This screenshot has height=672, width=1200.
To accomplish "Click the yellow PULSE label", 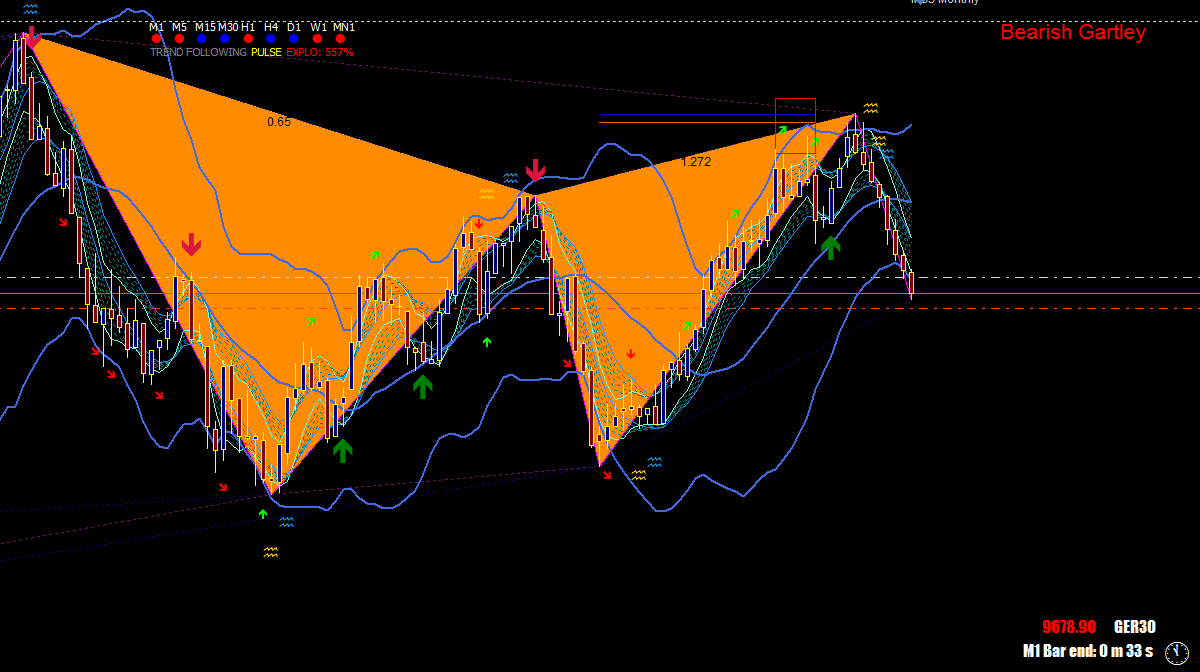I will point(266,52).
